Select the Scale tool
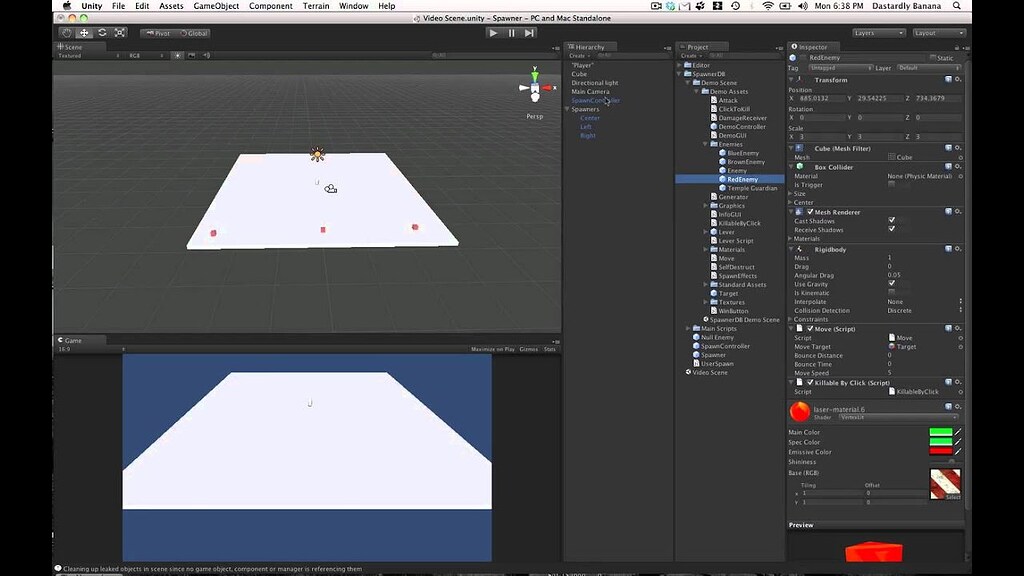The width and height of the screenshot is (1024, 576). 119,32
